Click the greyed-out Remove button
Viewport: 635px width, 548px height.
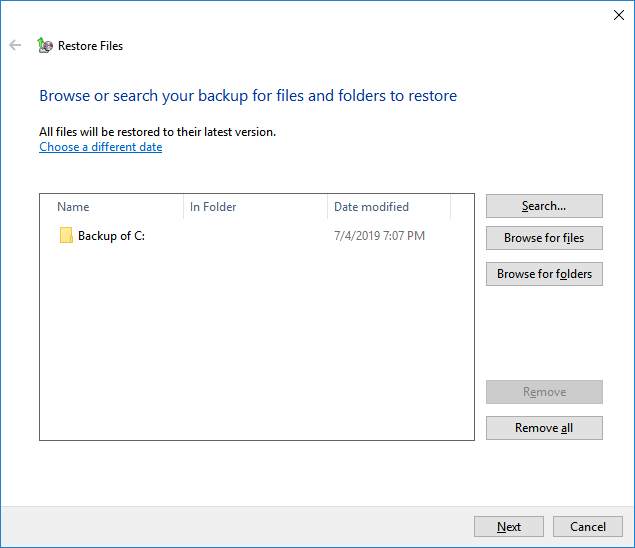[544, 392]
